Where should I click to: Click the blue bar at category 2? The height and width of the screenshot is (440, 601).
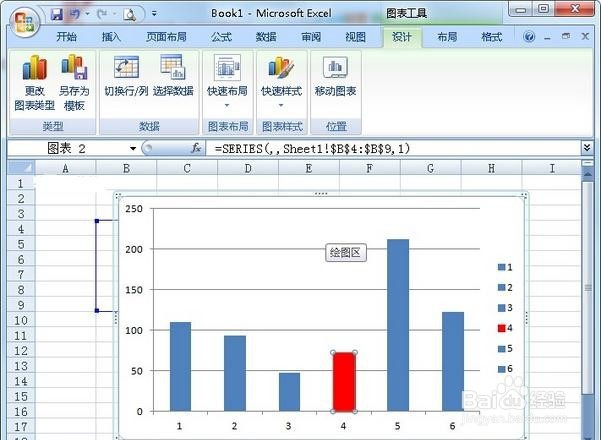235,374
